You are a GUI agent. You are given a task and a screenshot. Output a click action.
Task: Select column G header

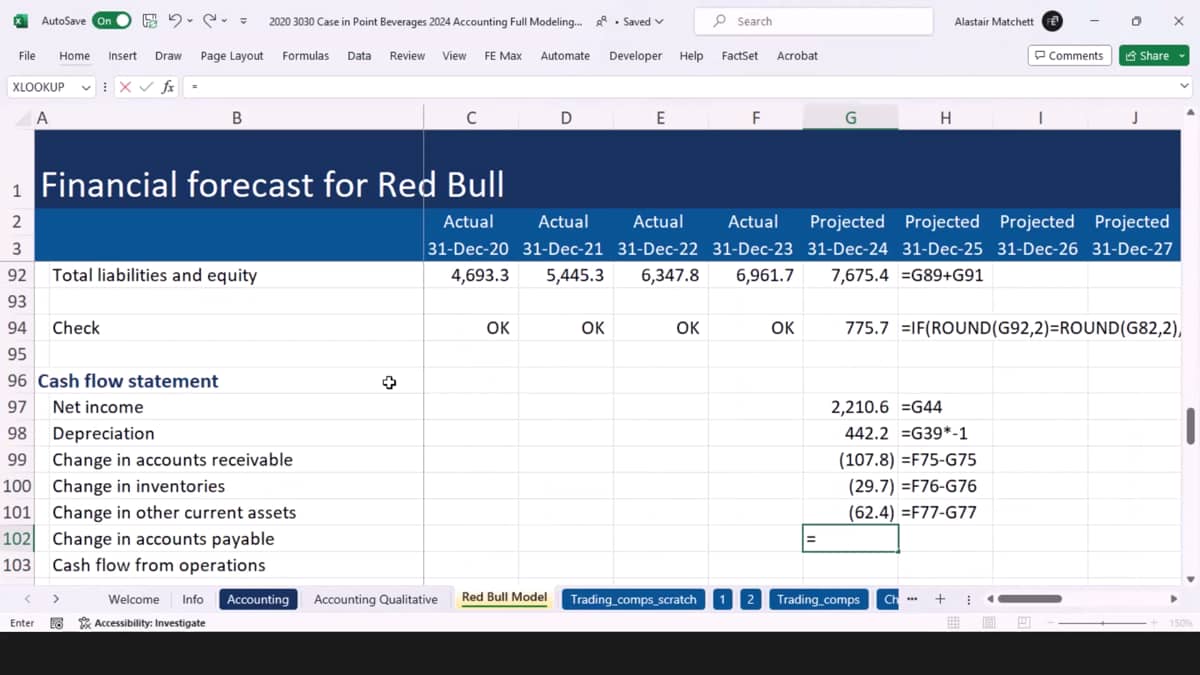coord(850,118)
